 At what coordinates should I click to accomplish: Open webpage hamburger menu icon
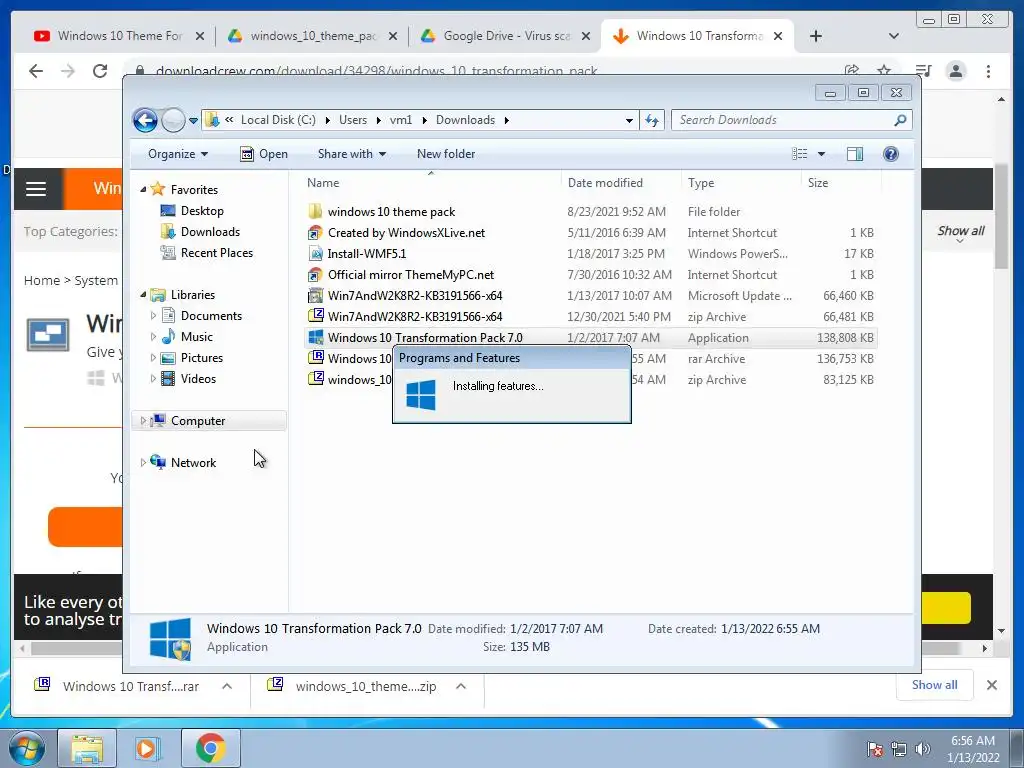pos(36,189)
